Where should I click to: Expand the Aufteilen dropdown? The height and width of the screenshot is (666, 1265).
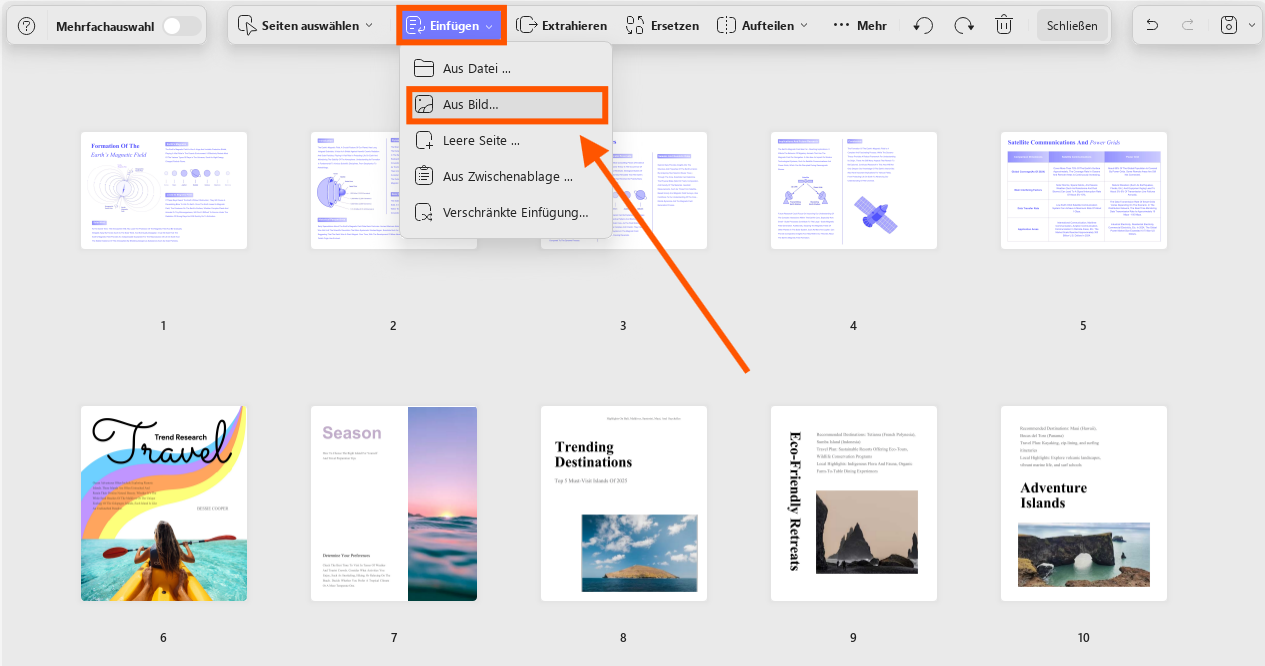[x=763, y=26]
